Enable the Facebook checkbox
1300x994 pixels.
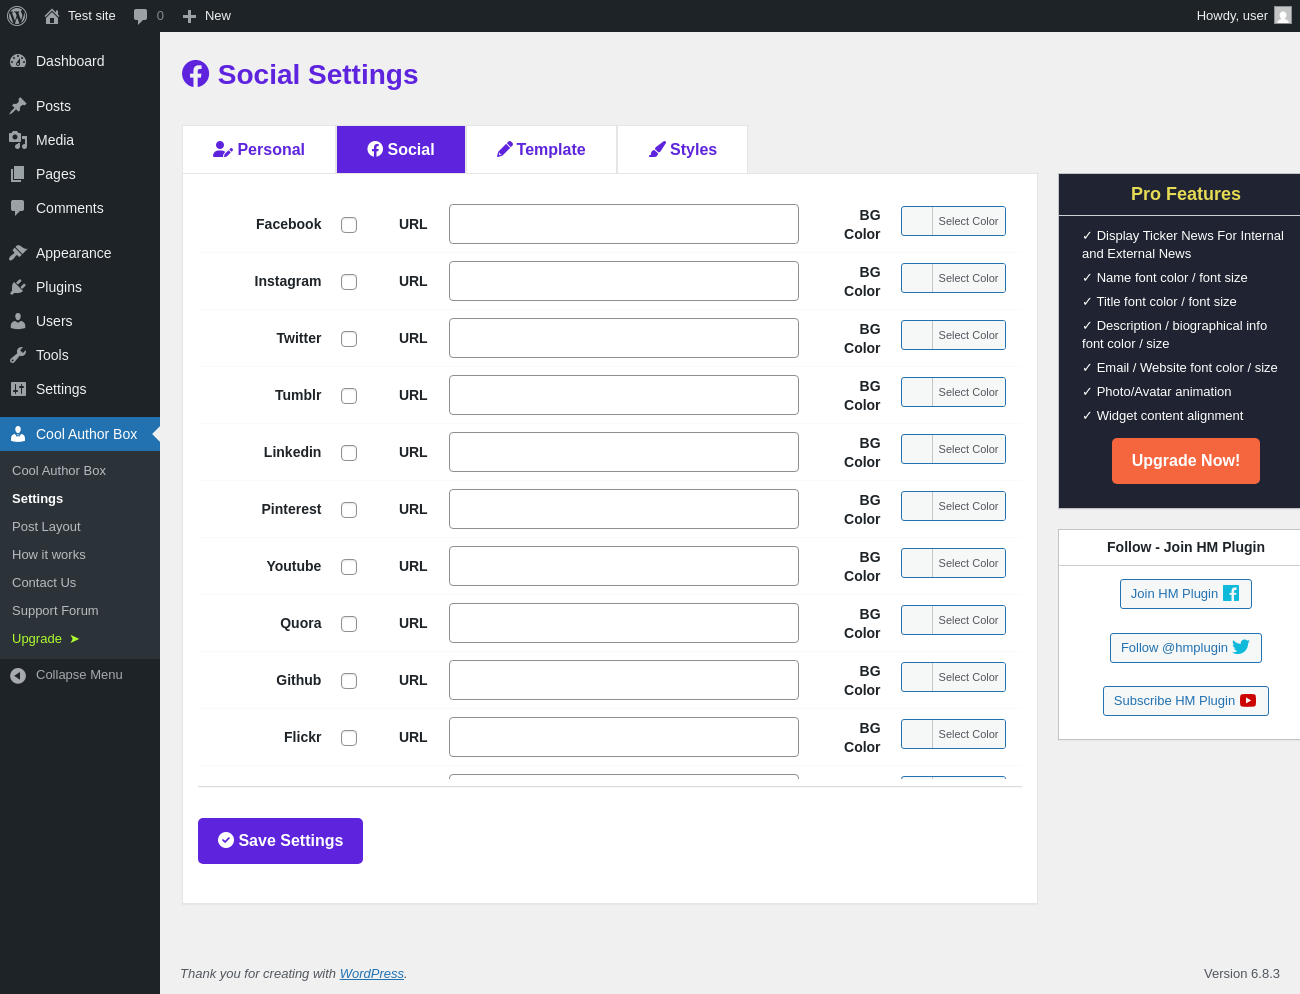pyautogui.click(x=349, y=225)
